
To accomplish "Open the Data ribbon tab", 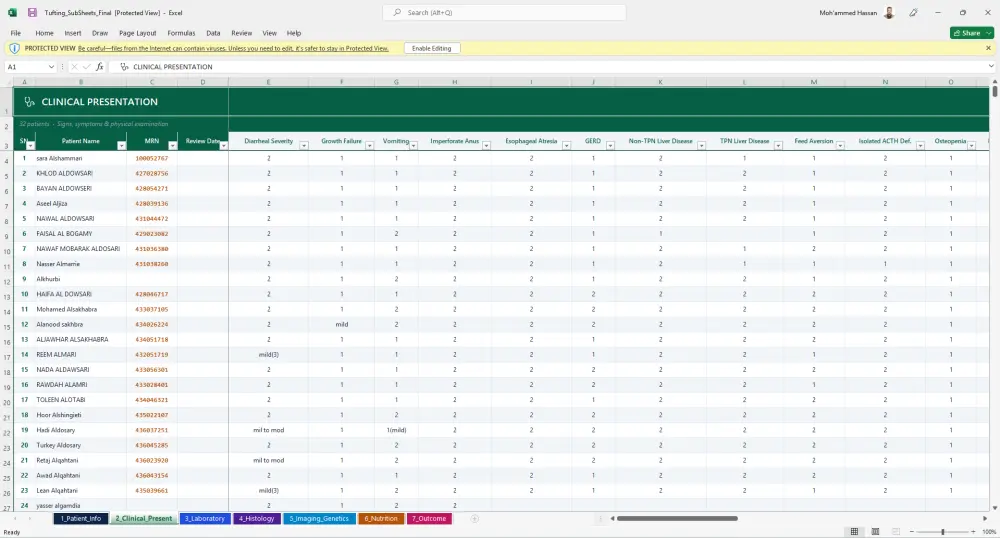I will pos(213,33).
